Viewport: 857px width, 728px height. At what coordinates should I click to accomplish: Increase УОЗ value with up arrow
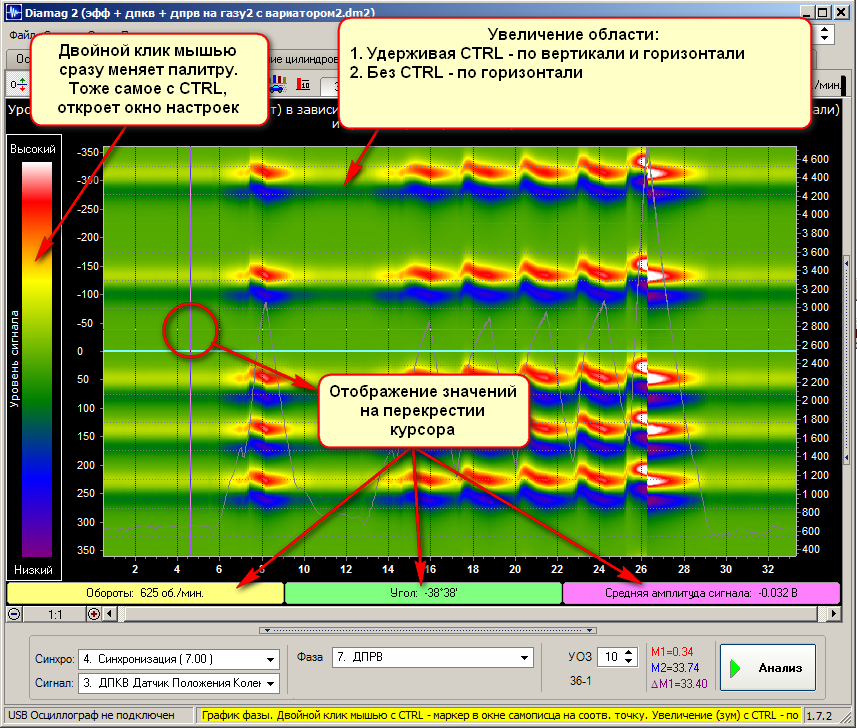(x=629, y=652)
